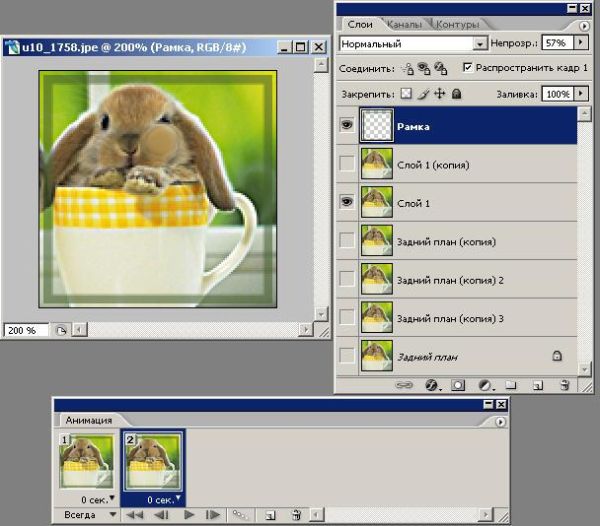Viewport: 600px width, 526px height.
Task: Lock image pixels brush icon
Action: coord(423,94)
